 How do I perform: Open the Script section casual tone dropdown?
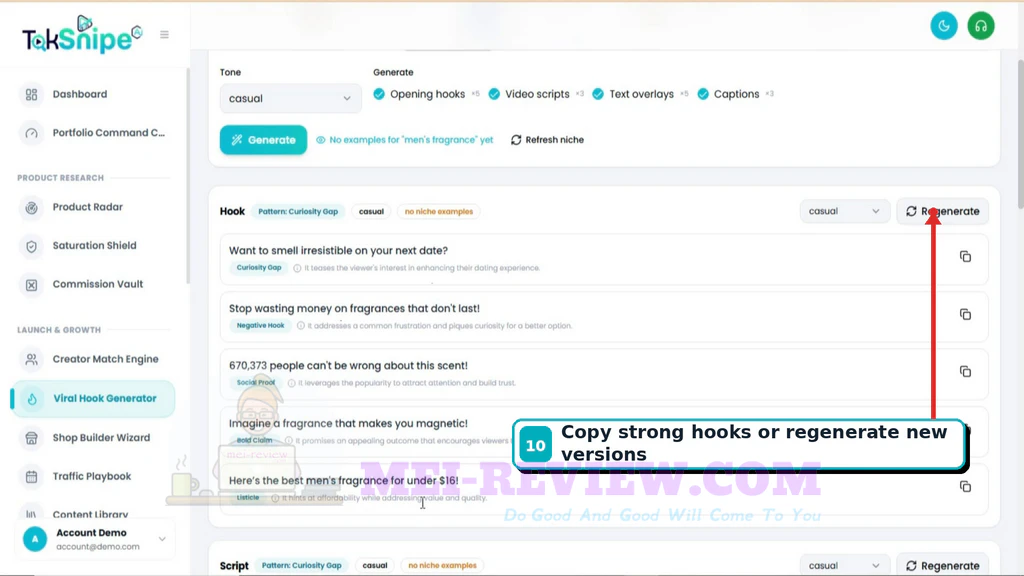tap(844, 566)
